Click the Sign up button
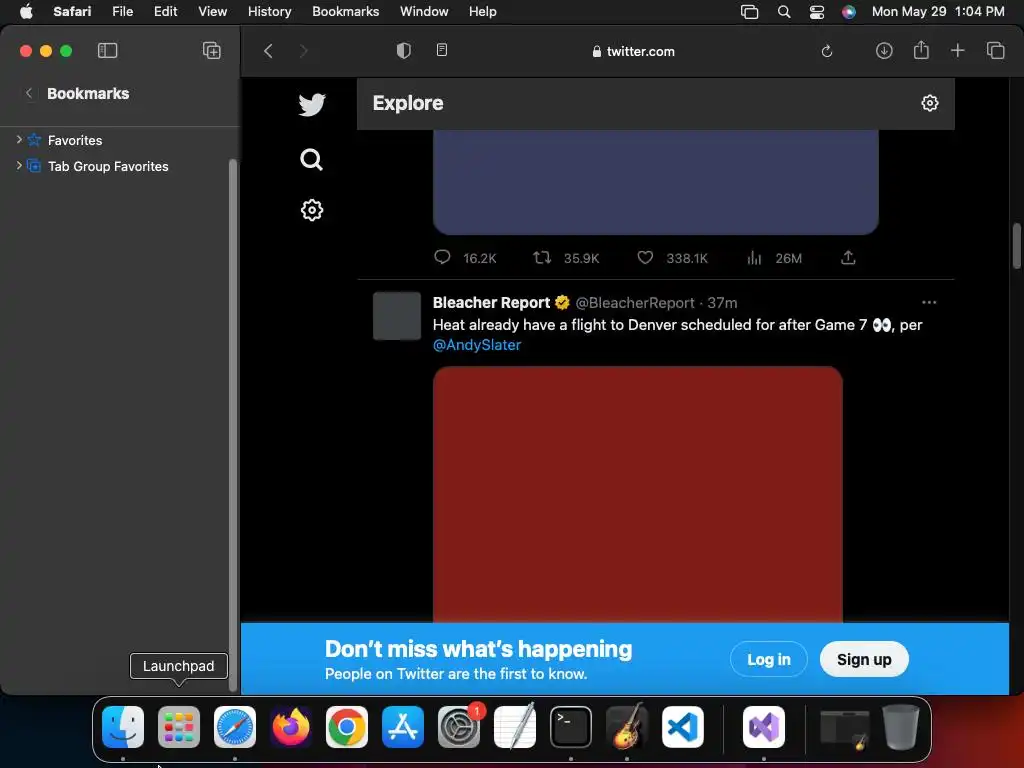 click(864, 660)
